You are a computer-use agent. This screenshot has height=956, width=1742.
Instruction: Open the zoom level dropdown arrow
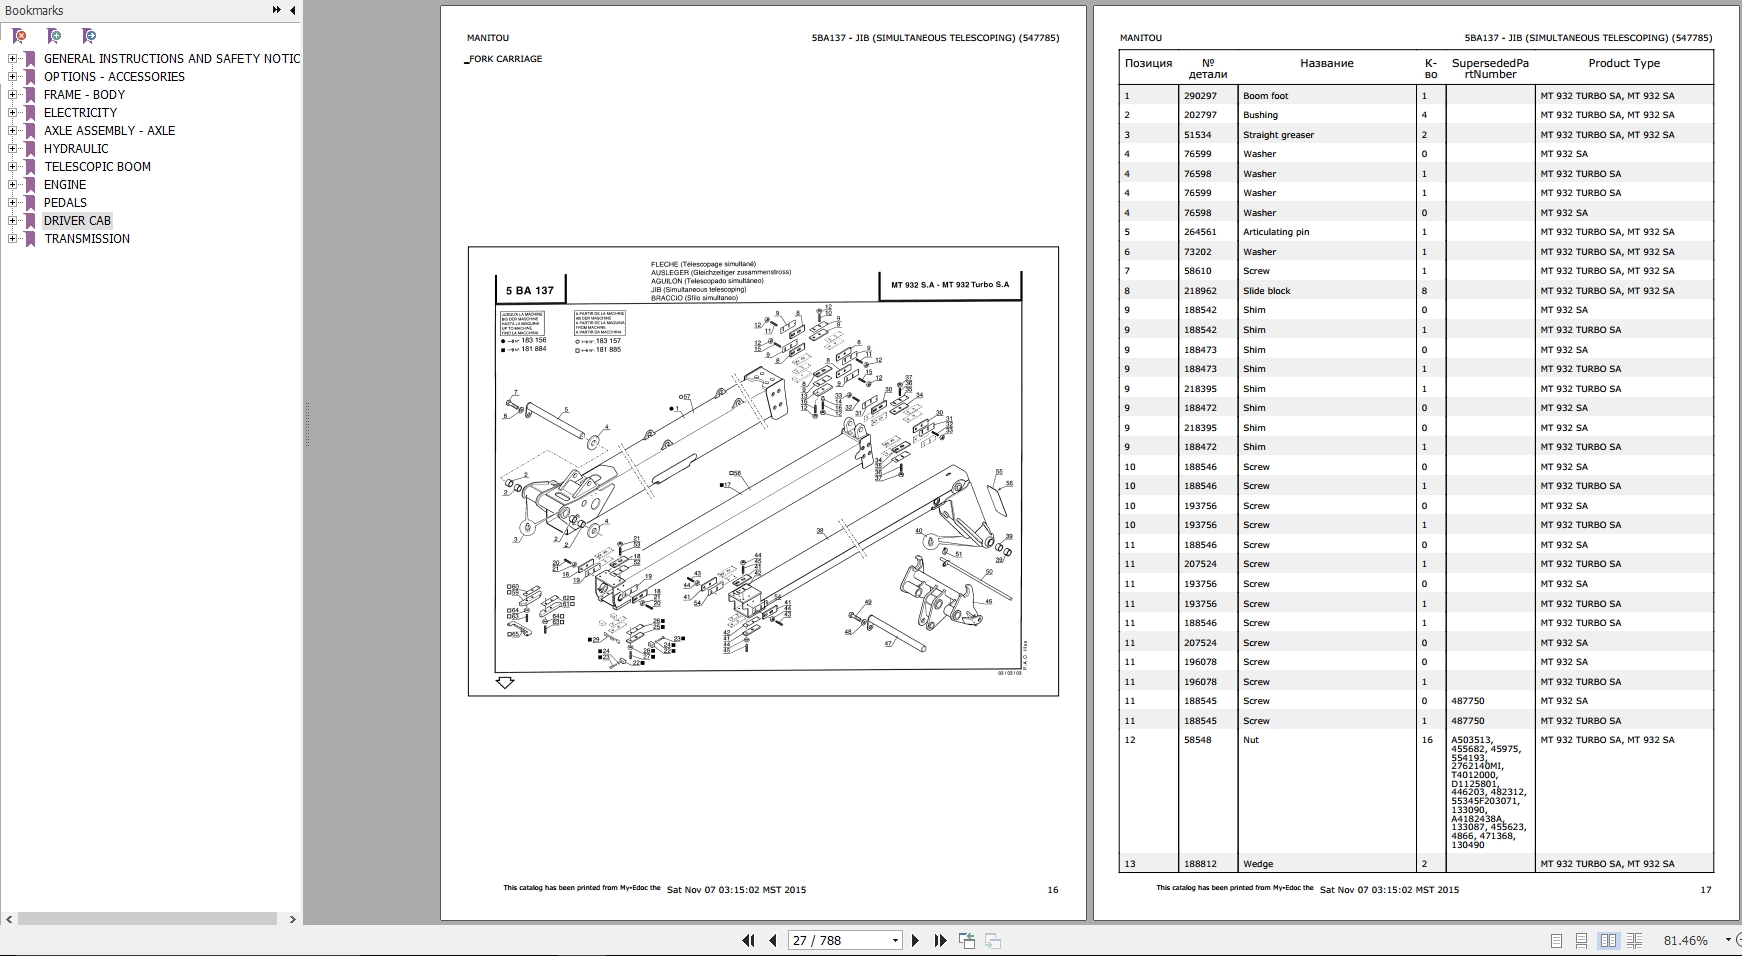1728,940
